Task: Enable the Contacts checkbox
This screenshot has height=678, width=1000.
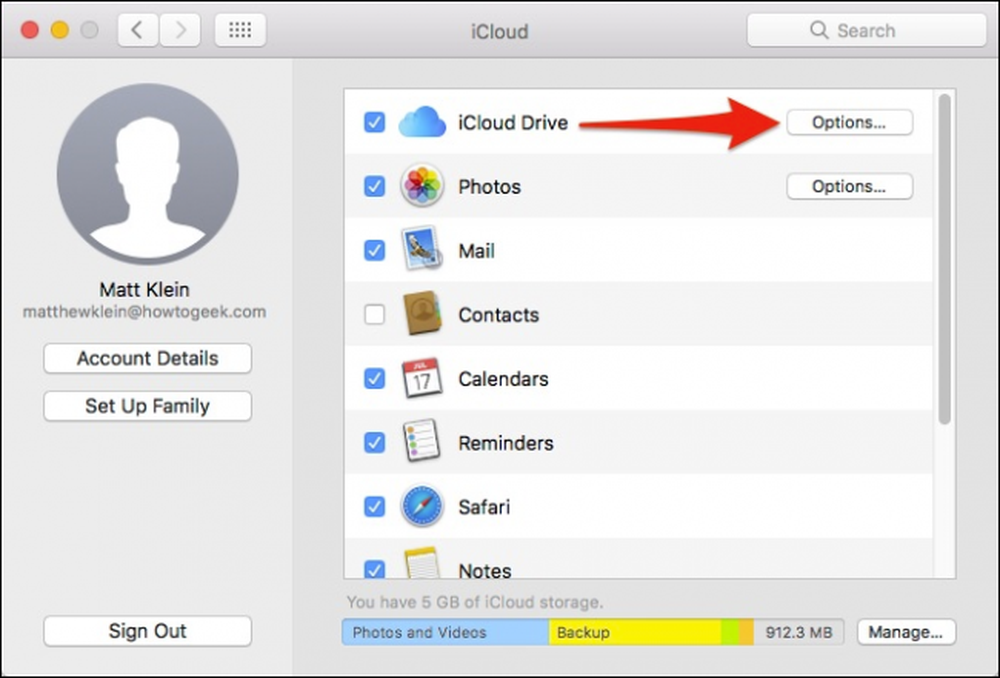Action: (374, 314)
